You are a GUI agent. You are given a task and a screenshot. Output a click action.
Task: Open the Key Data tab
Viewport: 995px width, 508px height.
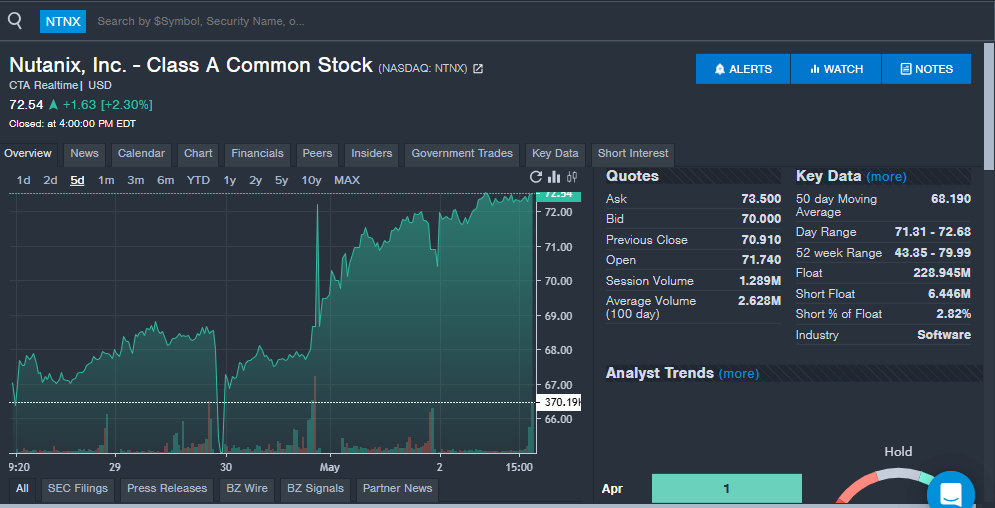pos(555,153)
